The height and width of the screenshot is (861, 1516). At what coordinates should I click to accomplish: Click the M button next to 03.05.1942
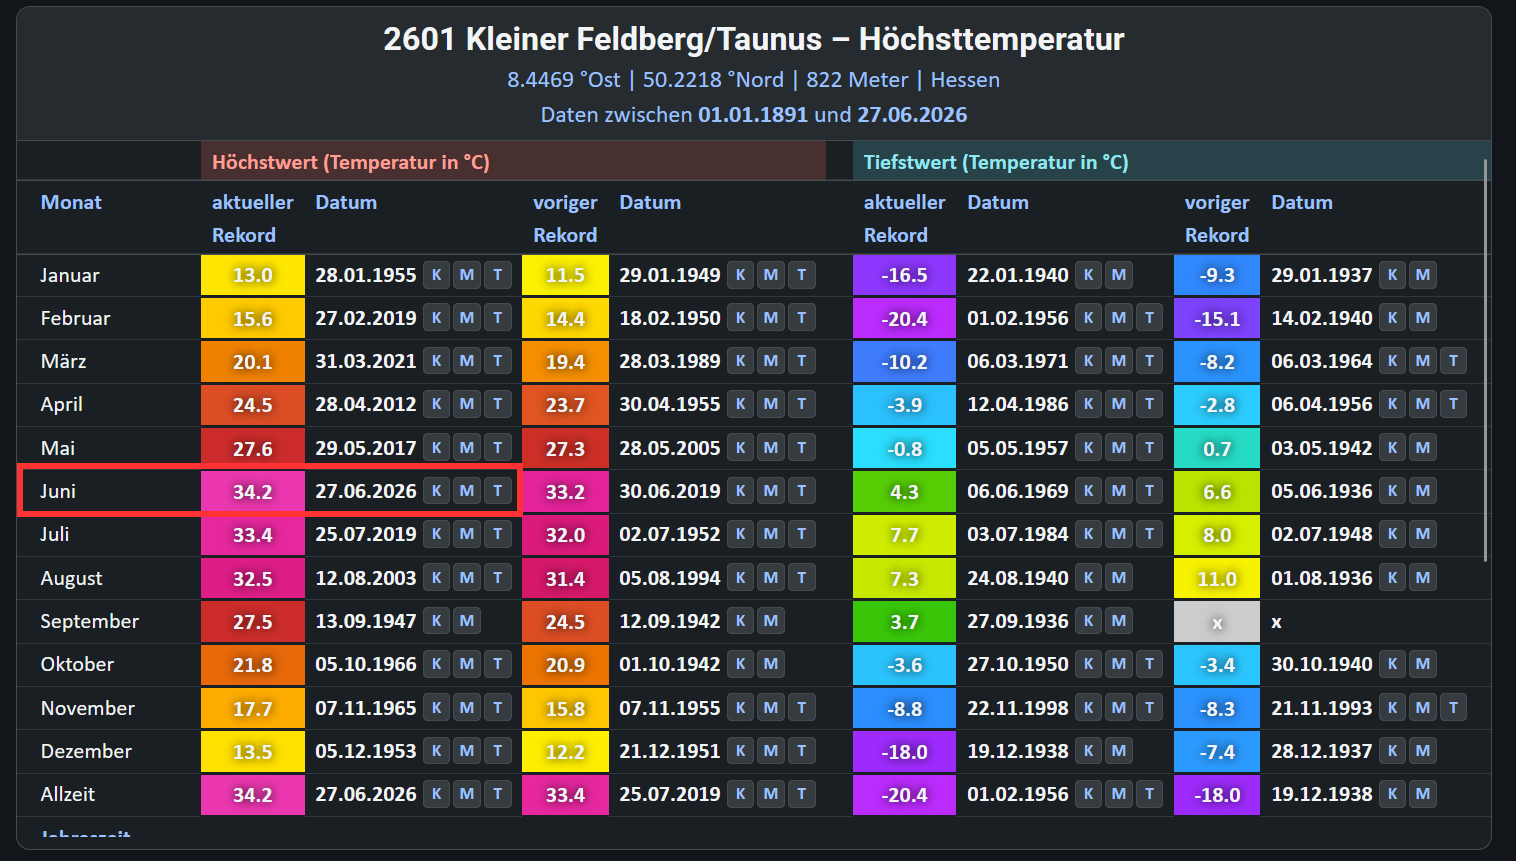(1423, 448)
